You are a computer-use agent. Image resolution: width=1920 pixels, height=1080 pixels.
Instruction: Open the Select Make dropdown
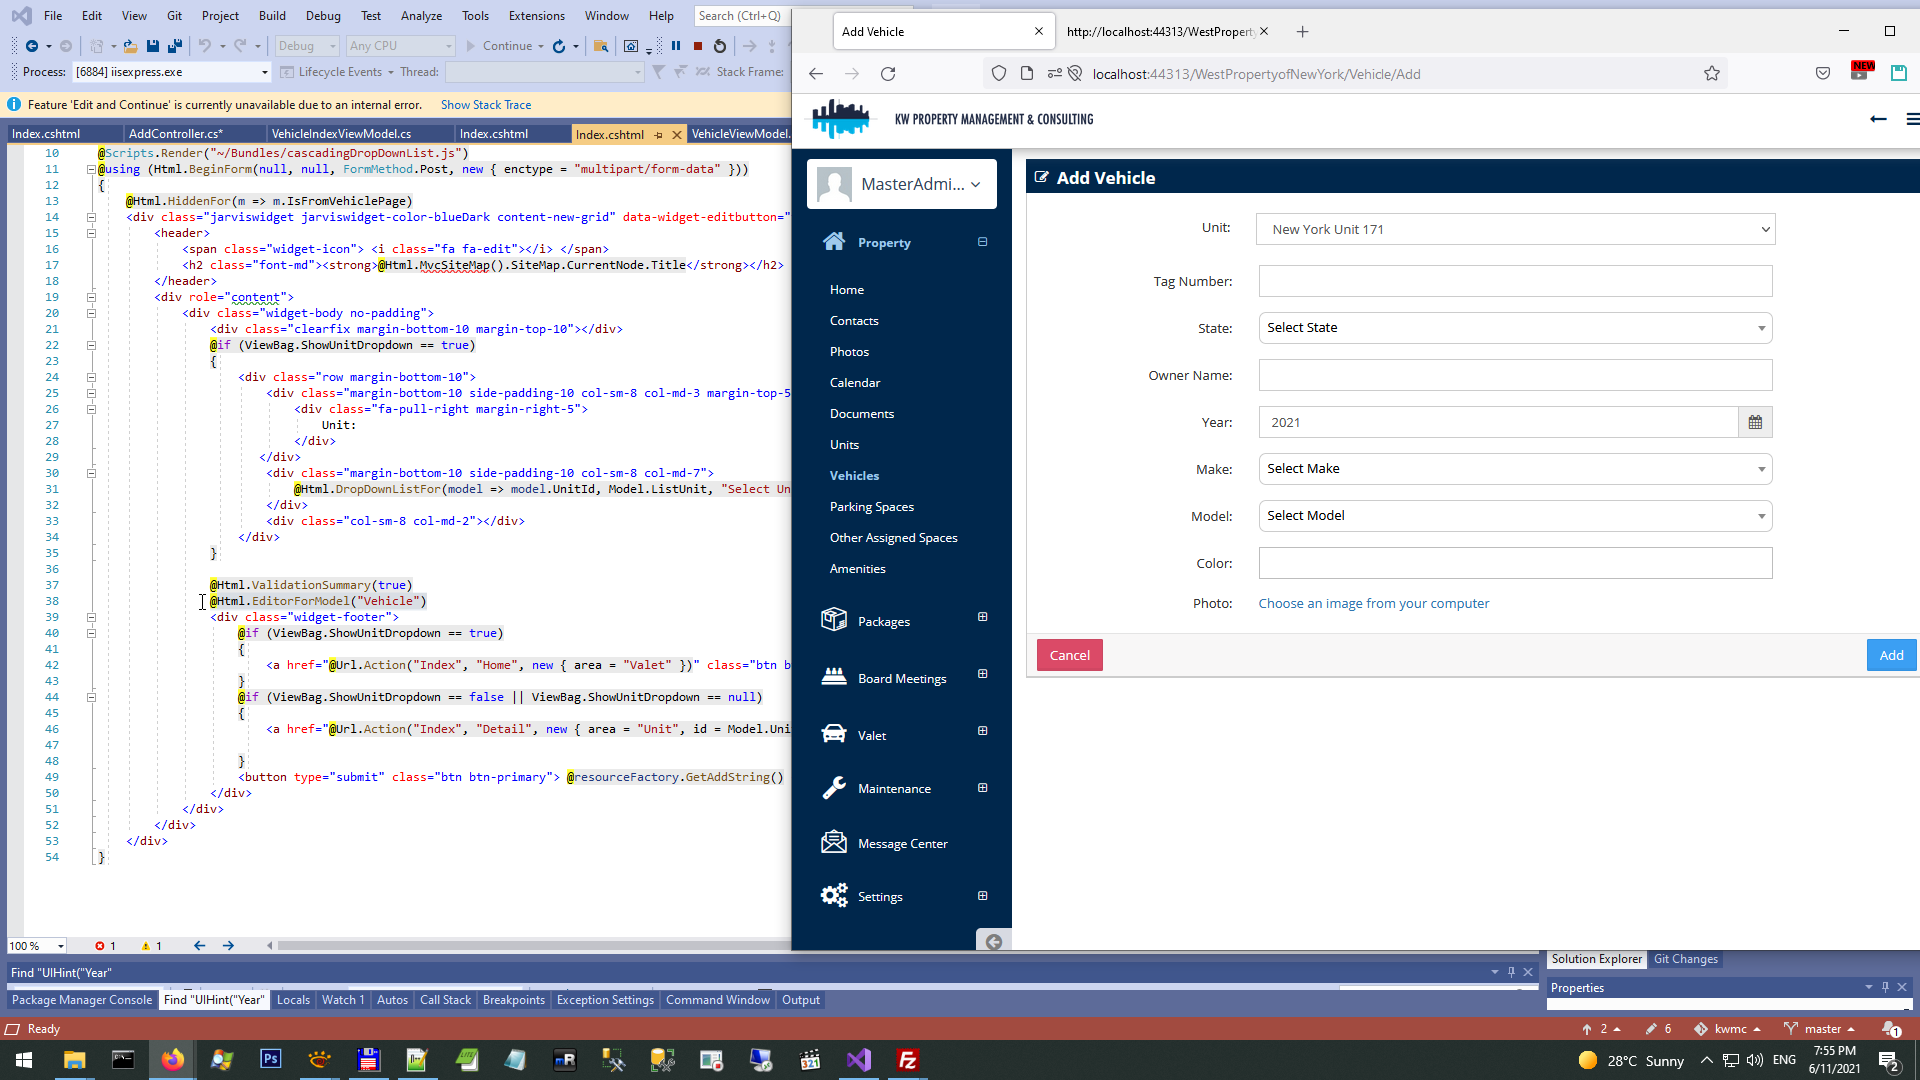click(1514, 469)
